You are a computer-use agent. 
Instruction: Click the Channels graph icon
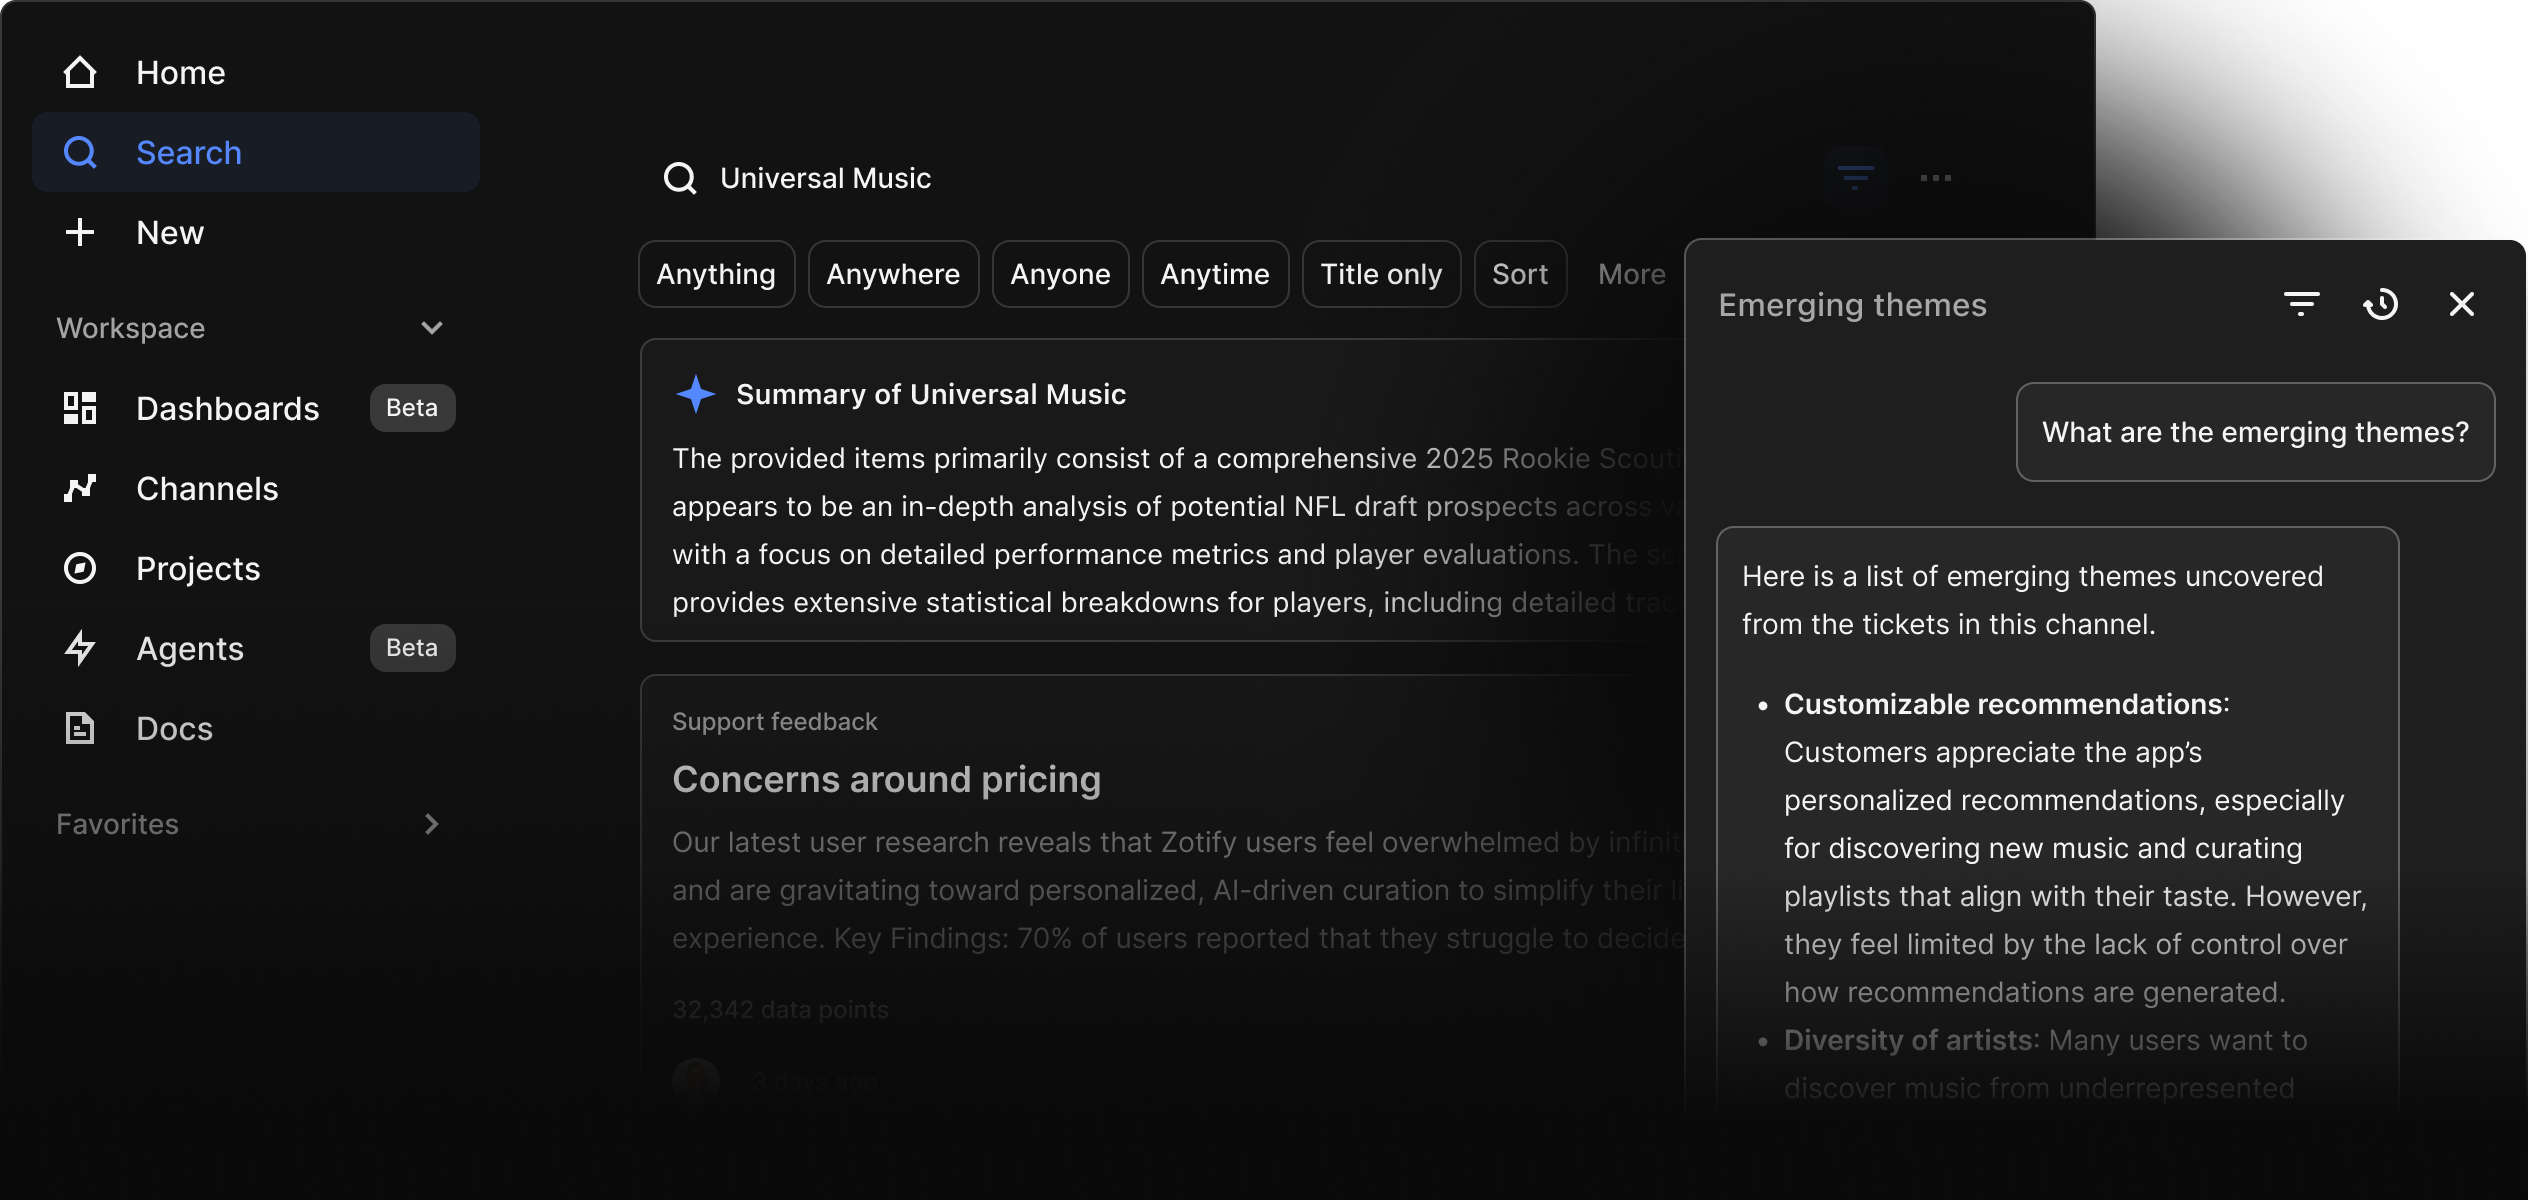click(x=80, y=488)
